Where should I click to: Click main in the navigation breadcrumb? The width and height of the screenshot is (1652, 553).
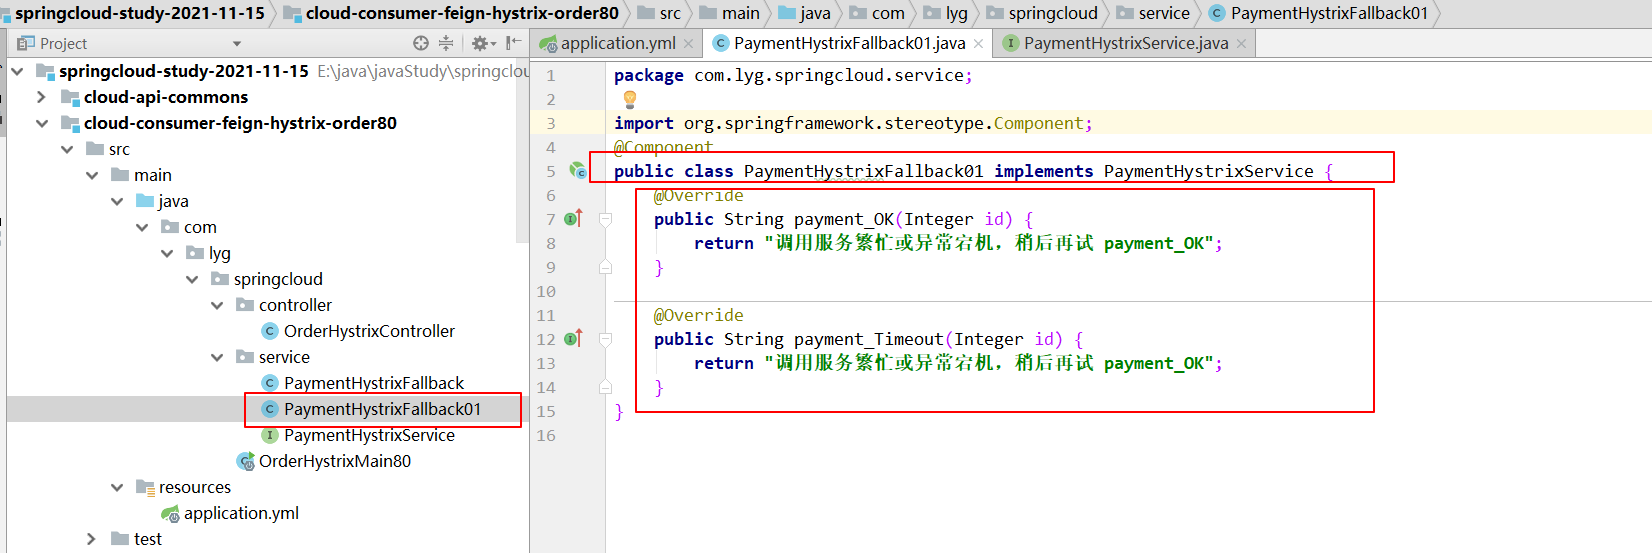(741, 13)
